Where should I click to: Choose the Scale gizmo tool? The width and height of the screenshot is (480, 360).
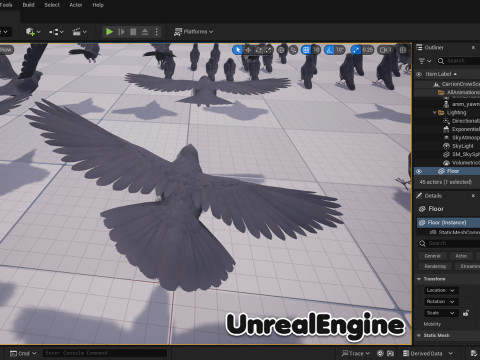[x=268, y=50]
